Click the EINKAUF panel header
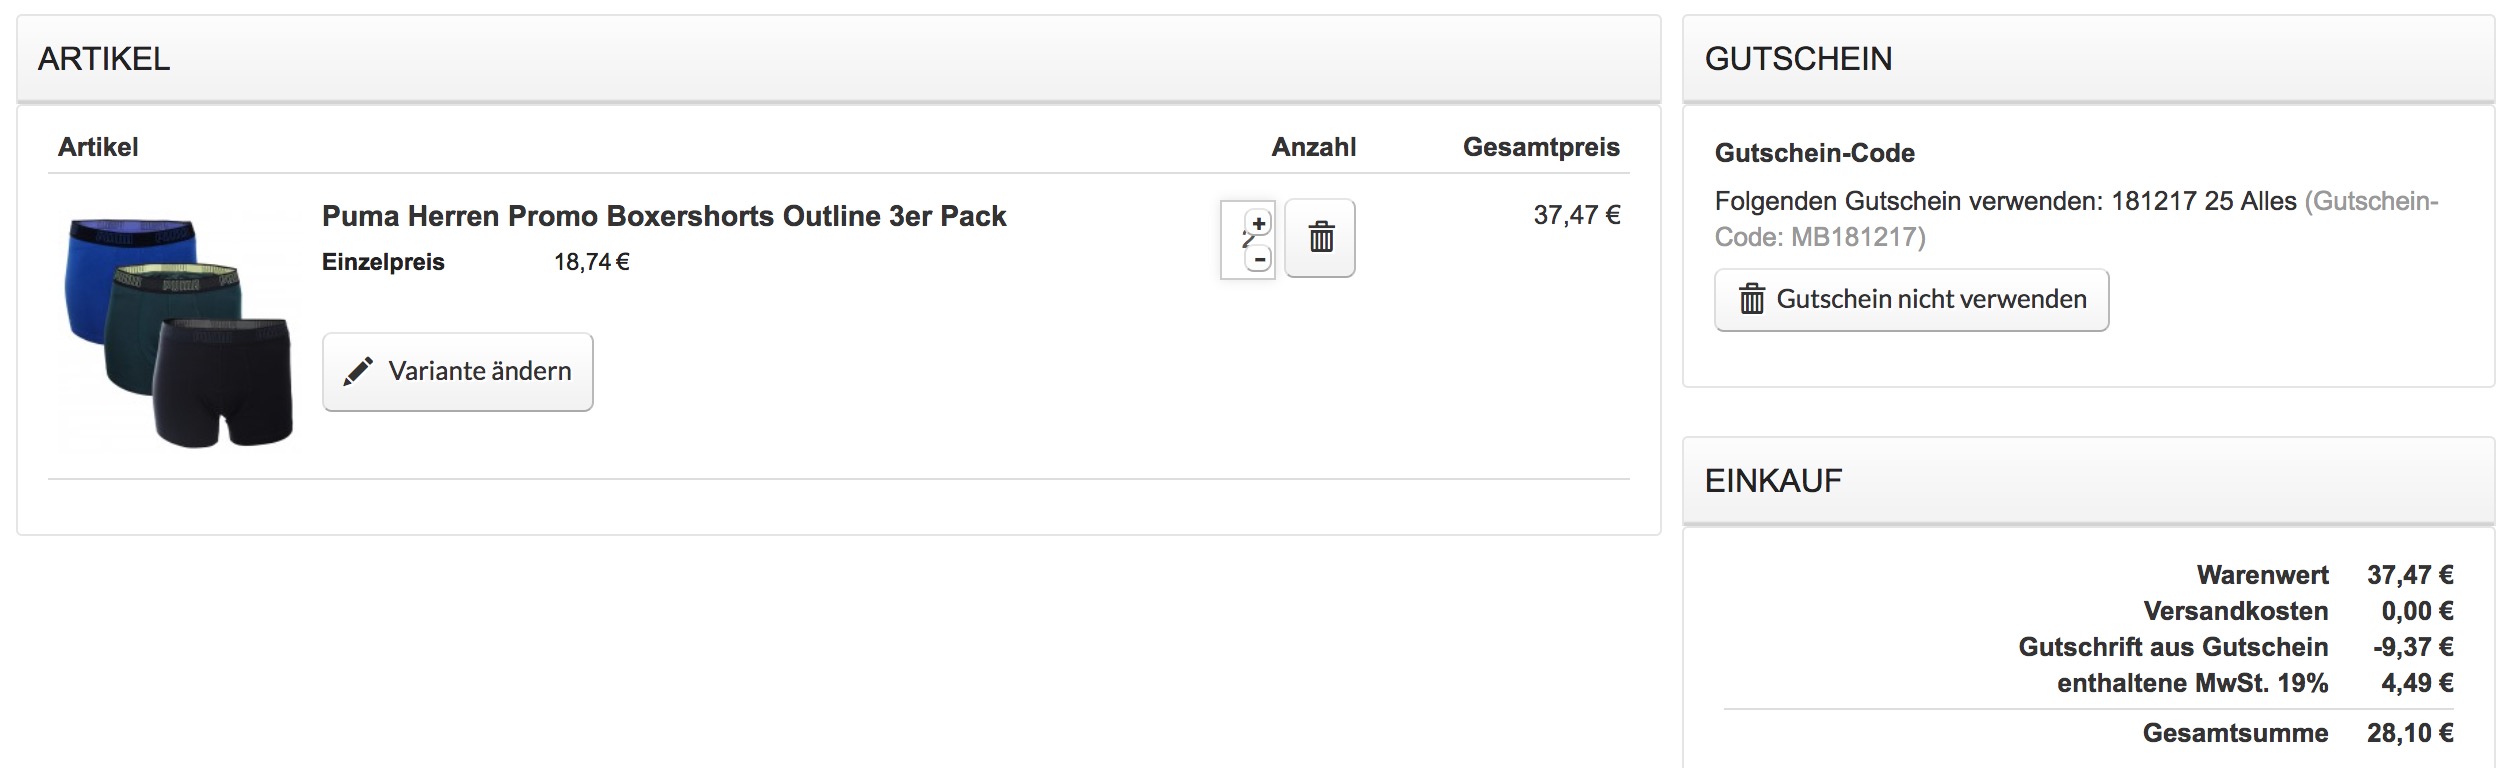2510x768 pixels. point(1773,481)
